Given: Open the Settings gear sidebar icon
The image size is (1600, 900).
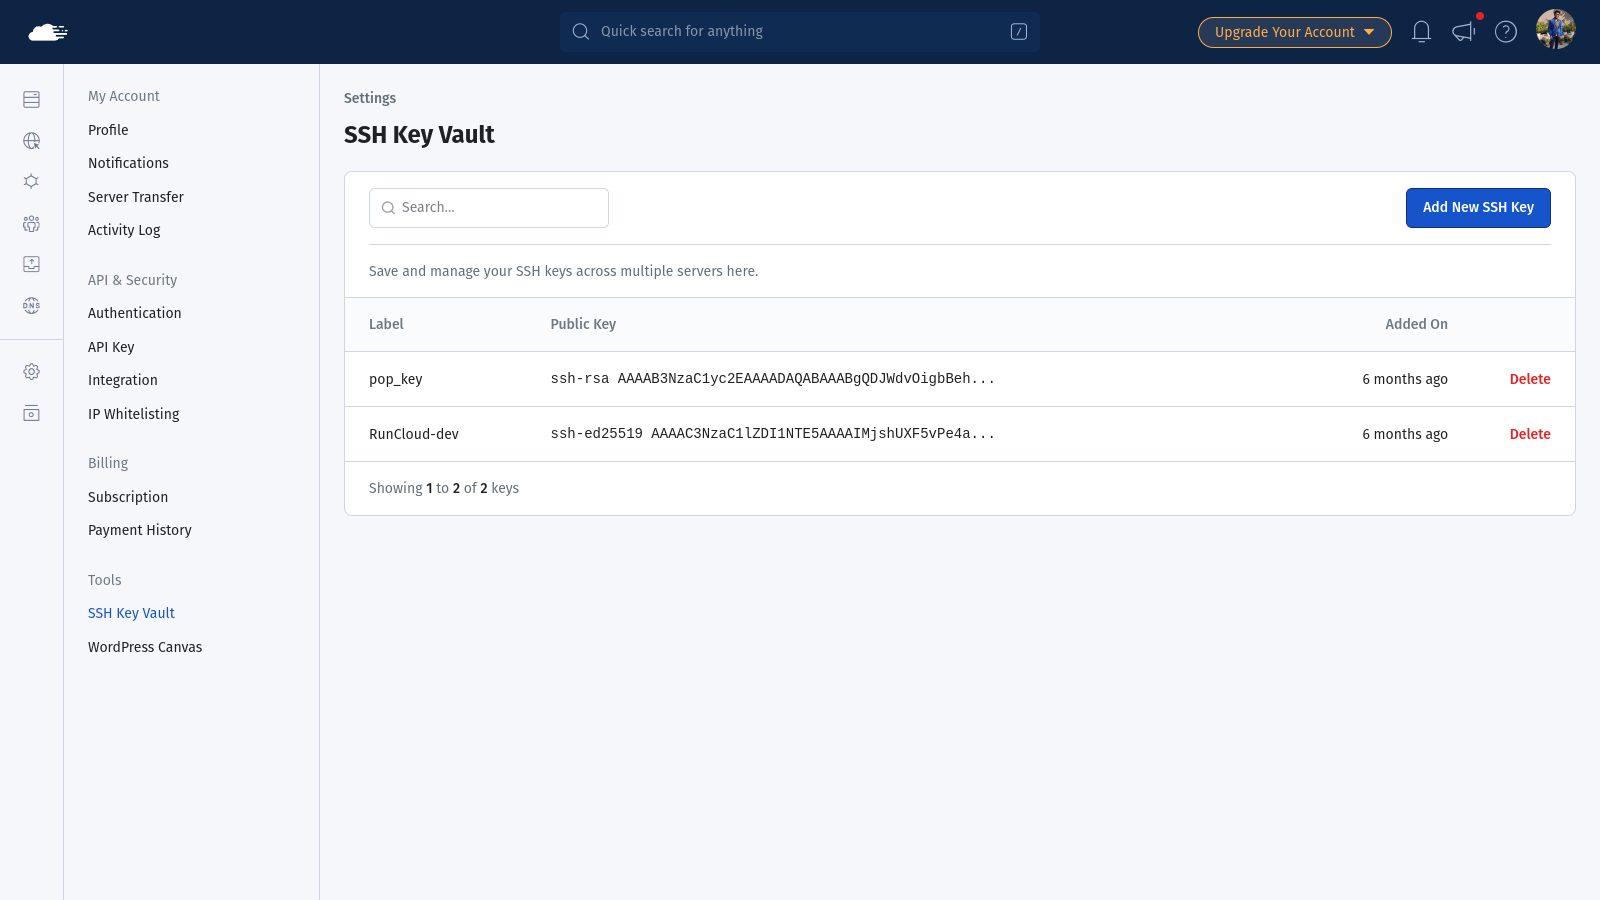Looking at the screenshot, I should click(x=32, y=372).
